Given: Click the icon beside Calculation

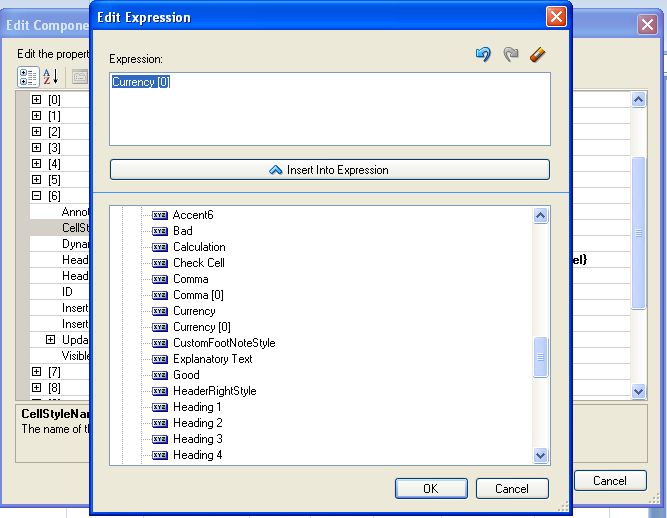Looking at the screenshot, I should pyautogui.click(x=160, y=247).
